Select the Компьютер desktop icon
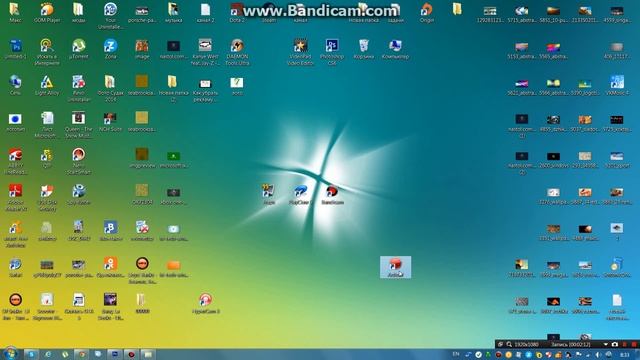 click(x=395, y=49)
